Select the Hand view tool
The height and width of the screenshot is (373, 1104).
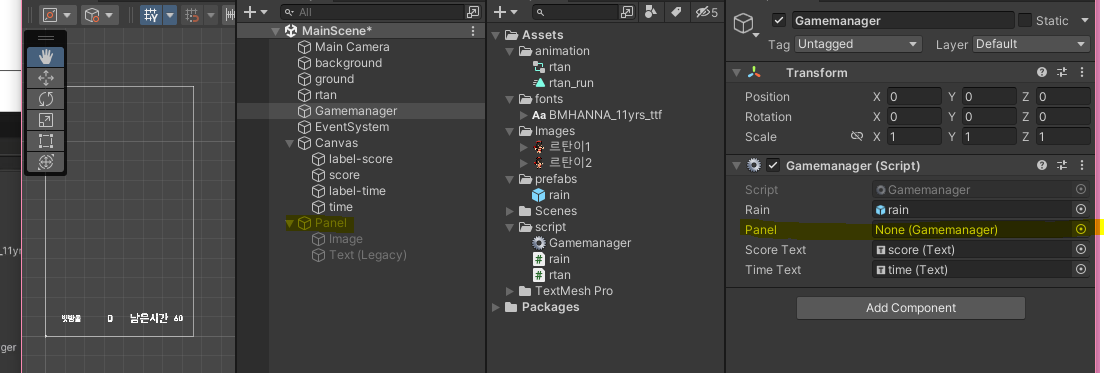coord(46,57)
